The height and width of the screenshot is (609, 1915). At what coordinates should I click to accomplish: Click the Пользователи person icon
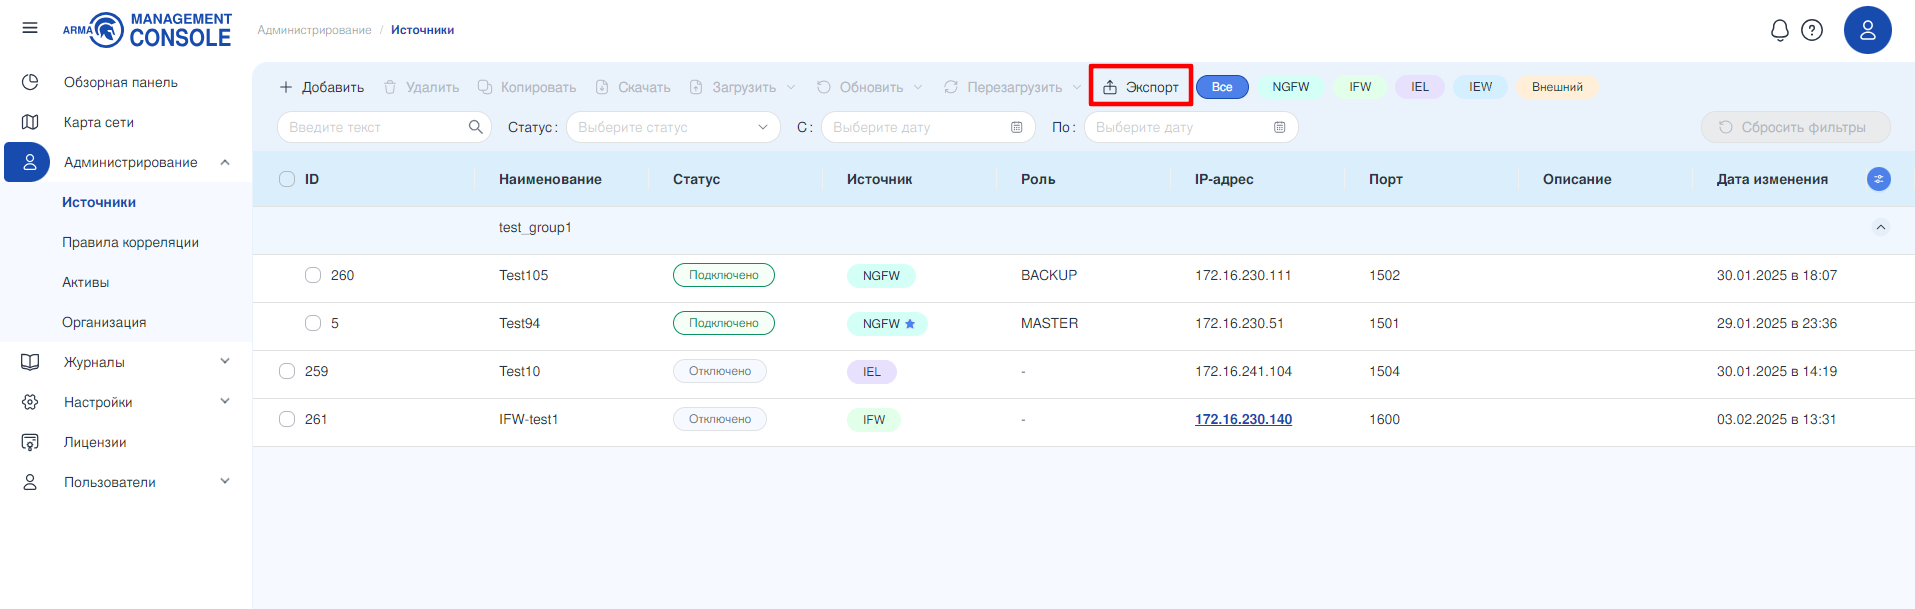point(30,482)
